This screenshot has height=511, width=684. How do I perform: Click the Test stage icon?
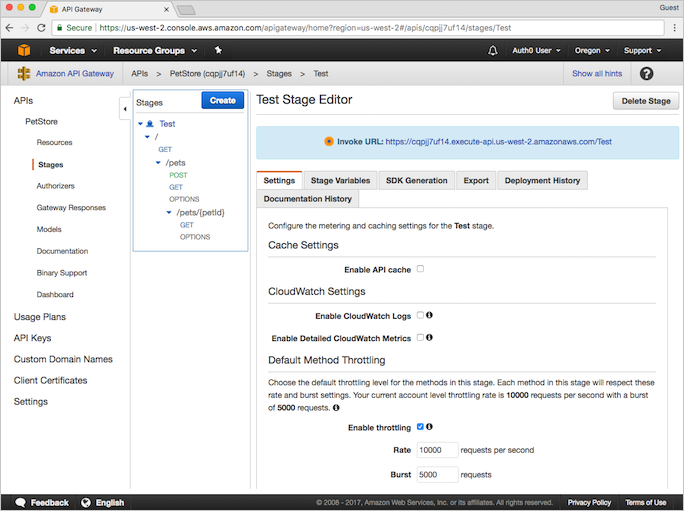(x=150, y=124)
